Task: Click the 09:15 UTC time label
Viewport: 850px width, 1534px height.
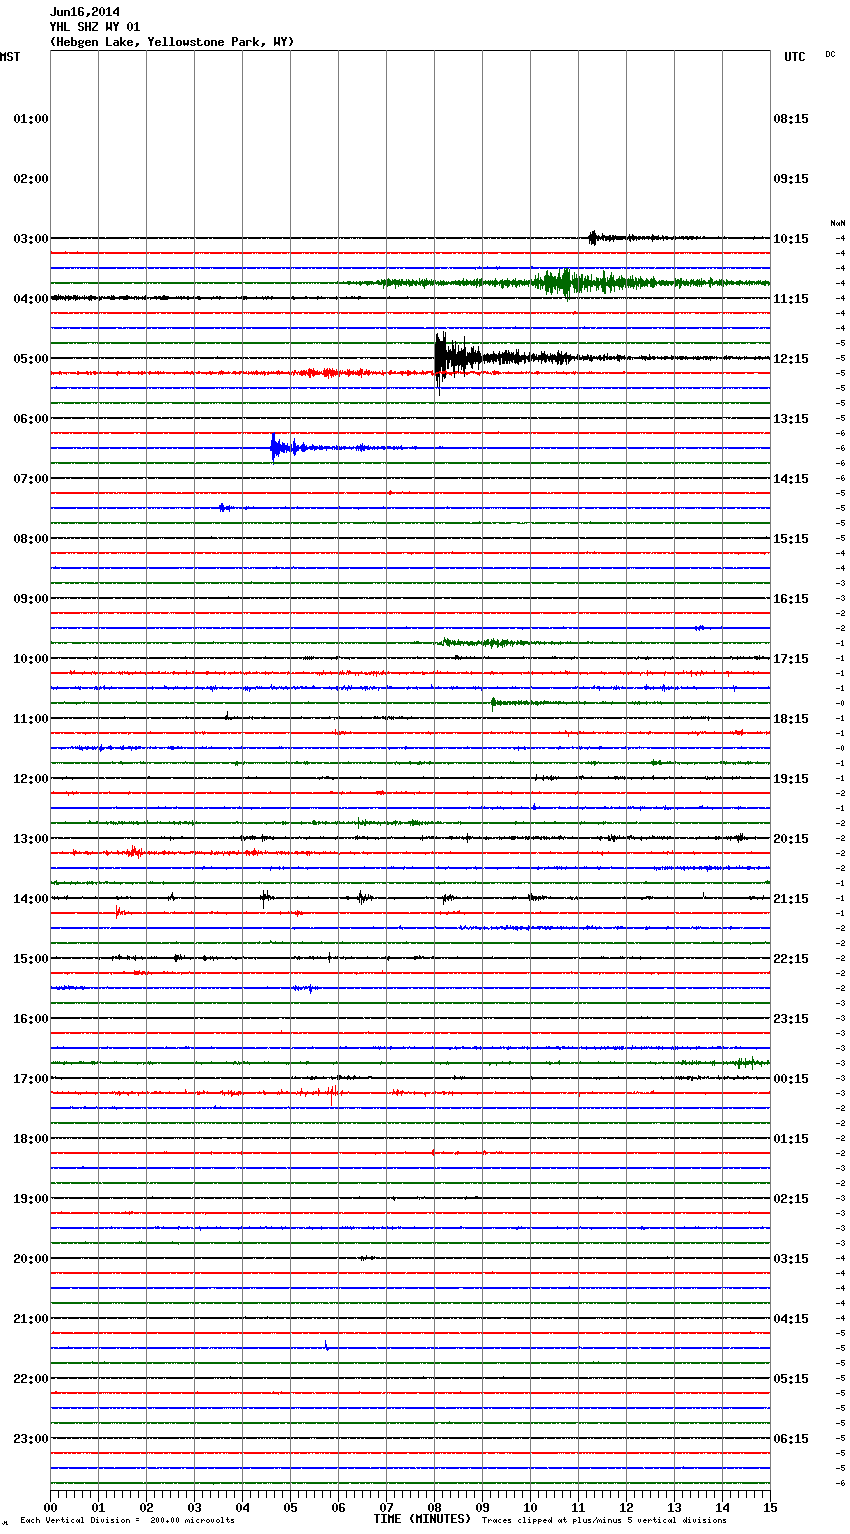Action: (791, 179)
